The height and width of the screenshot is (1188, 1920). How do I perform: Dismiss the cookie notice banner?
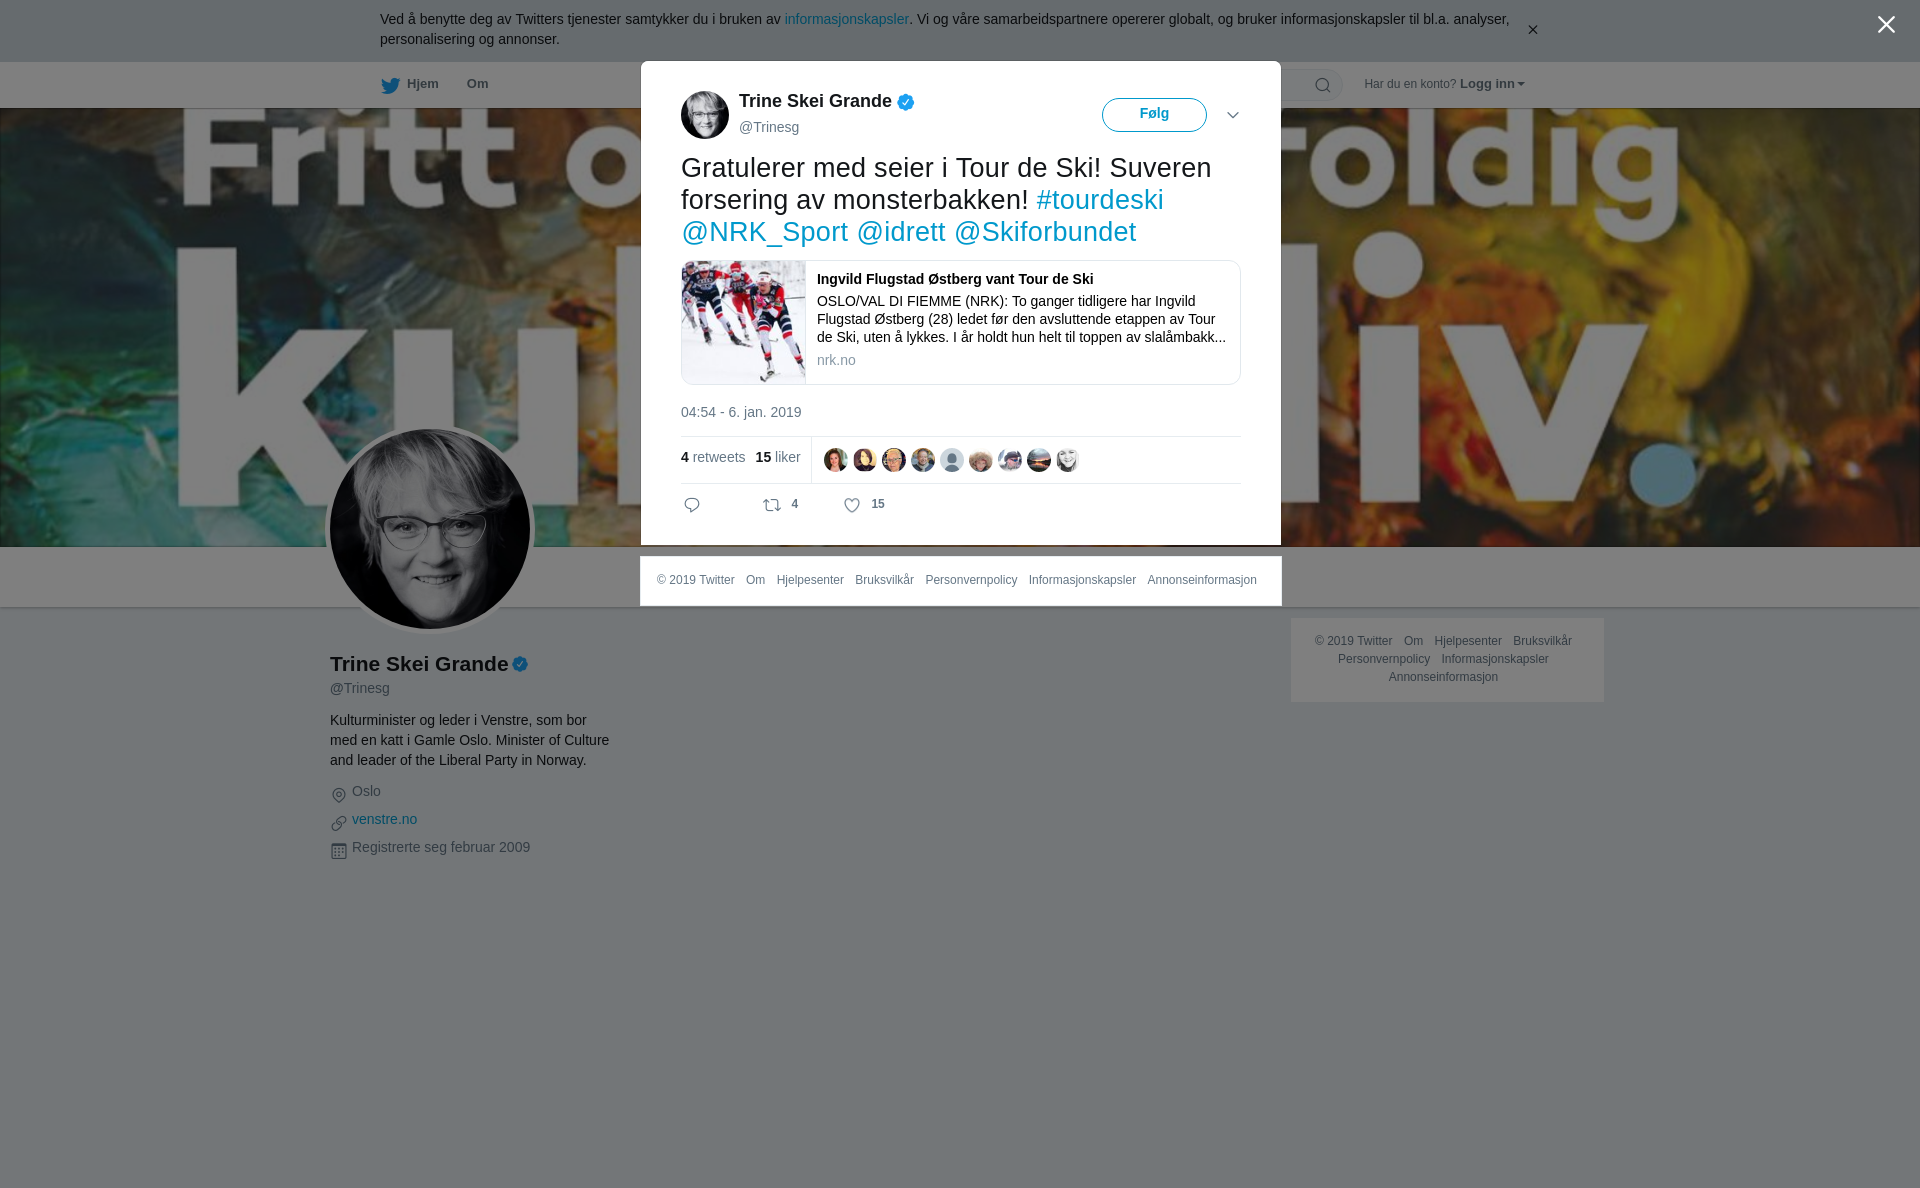click(1532, 30)
